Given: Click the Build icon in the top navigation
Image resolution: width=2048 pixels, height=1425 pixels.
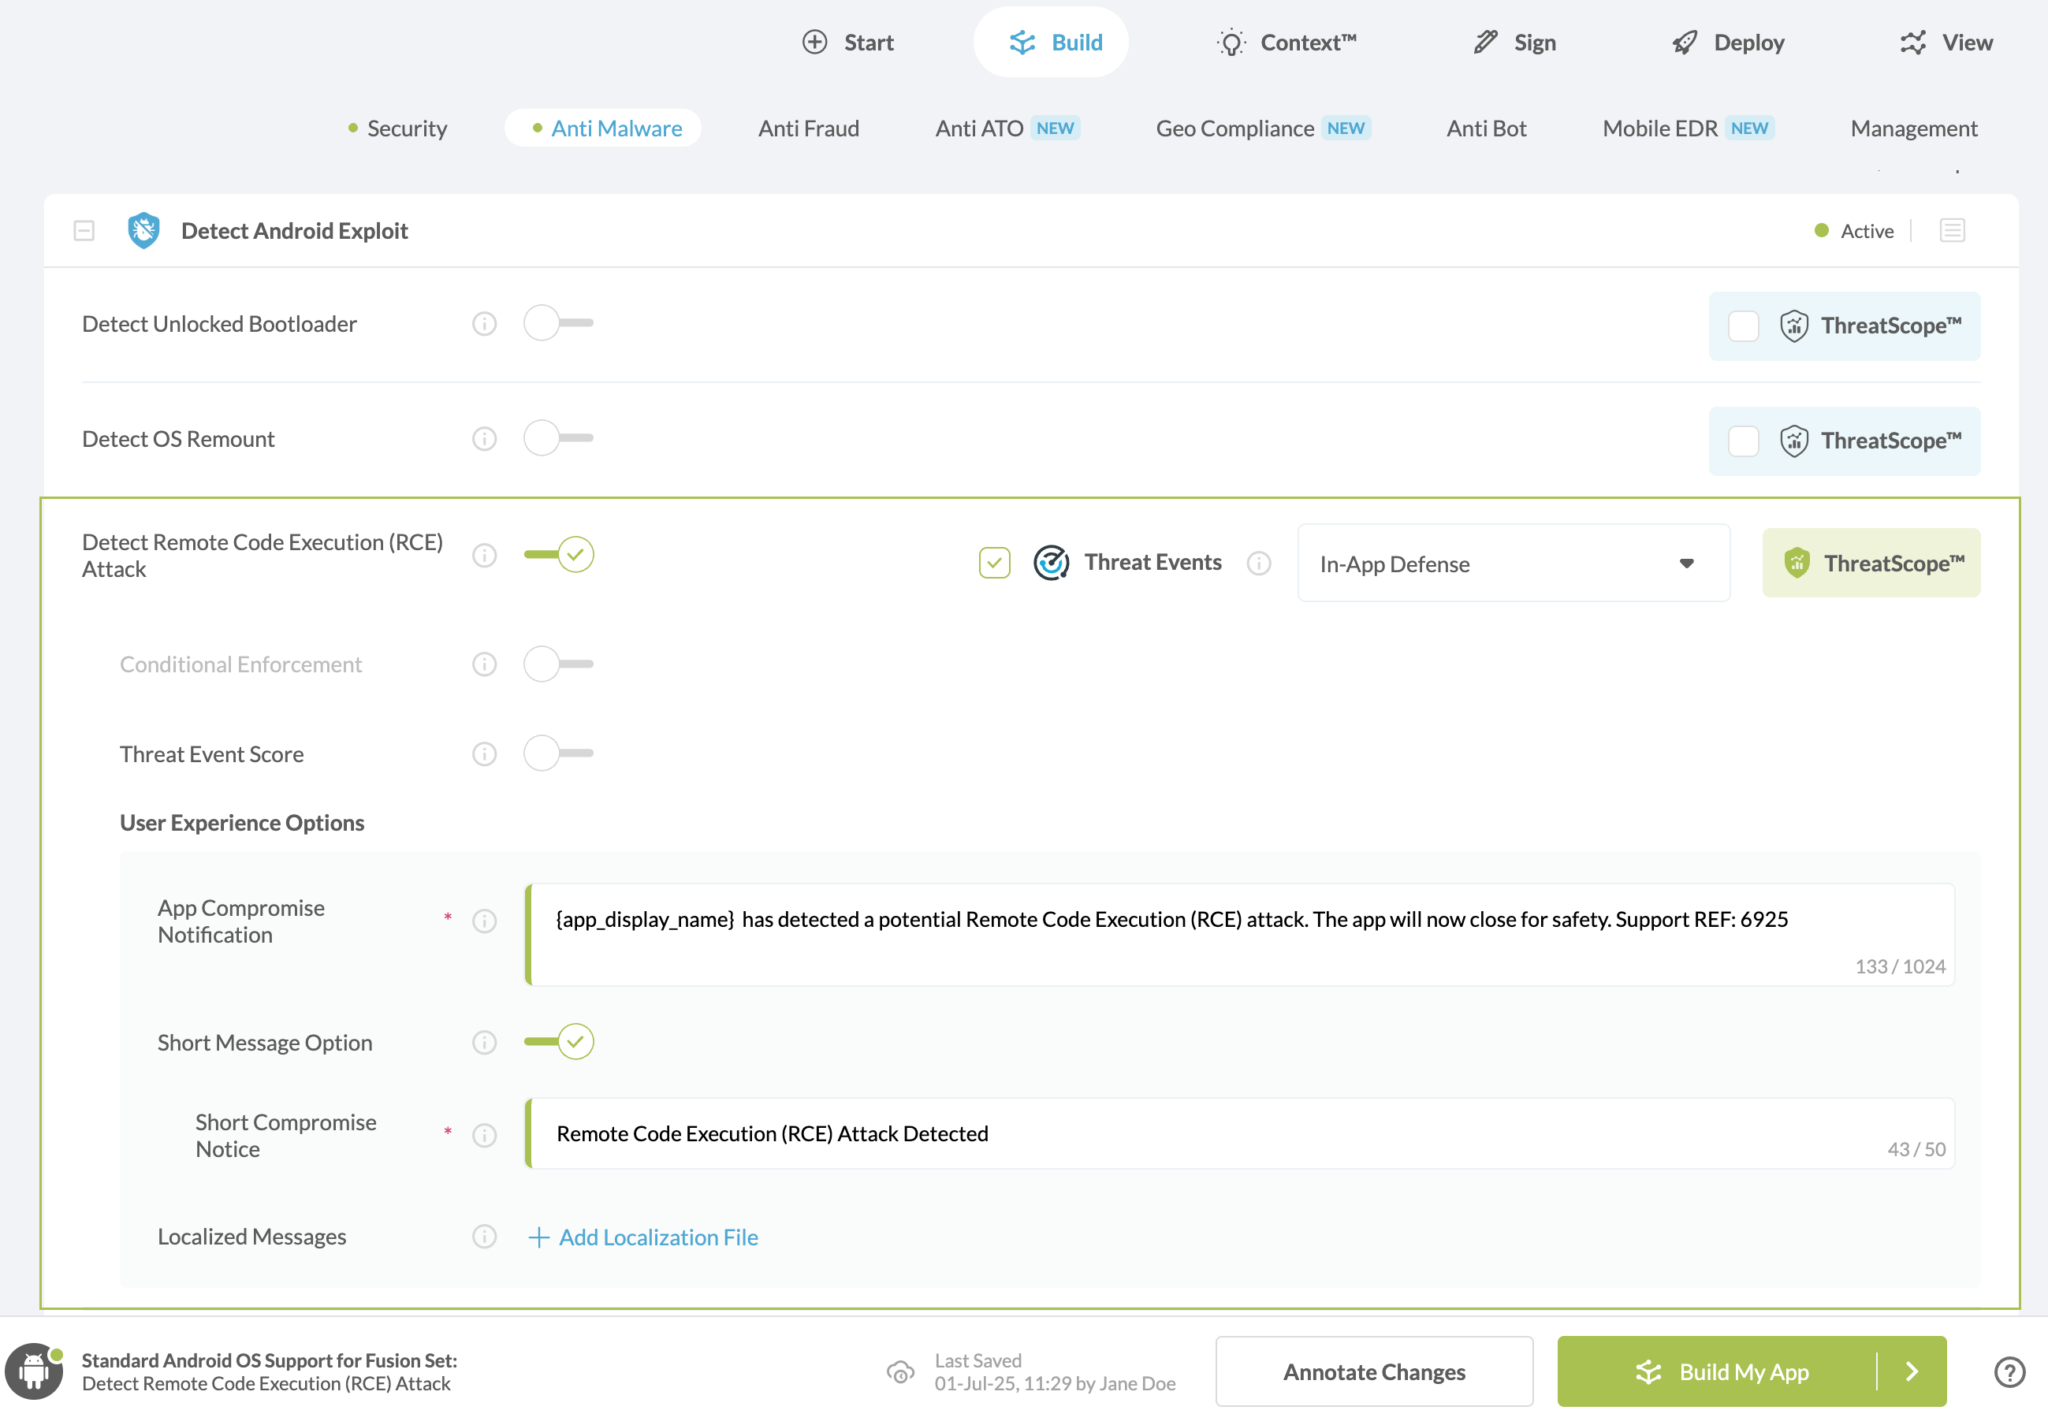Looking at the screenshot, I should click(1021, 42).
